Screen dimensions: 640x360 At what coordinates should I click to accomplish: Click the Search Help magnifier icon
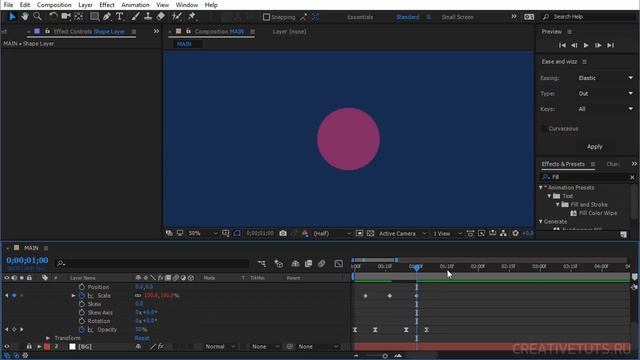click(x=546, y=17)
